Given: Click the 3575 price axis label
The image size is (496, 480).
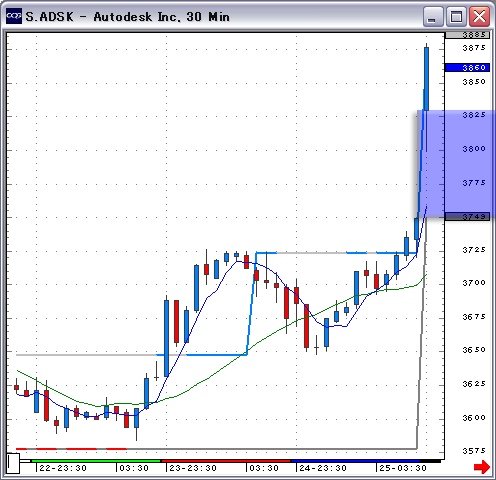Looking at the screenshot, I should pos(474,451).
